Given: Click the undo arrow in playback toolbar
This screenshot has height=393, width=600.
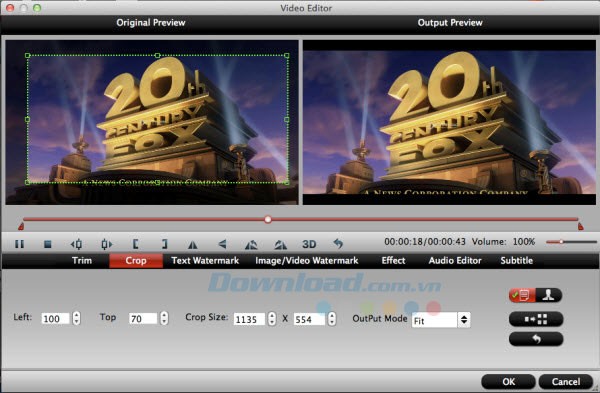Looking at the screenshot, I should point(338,243).
